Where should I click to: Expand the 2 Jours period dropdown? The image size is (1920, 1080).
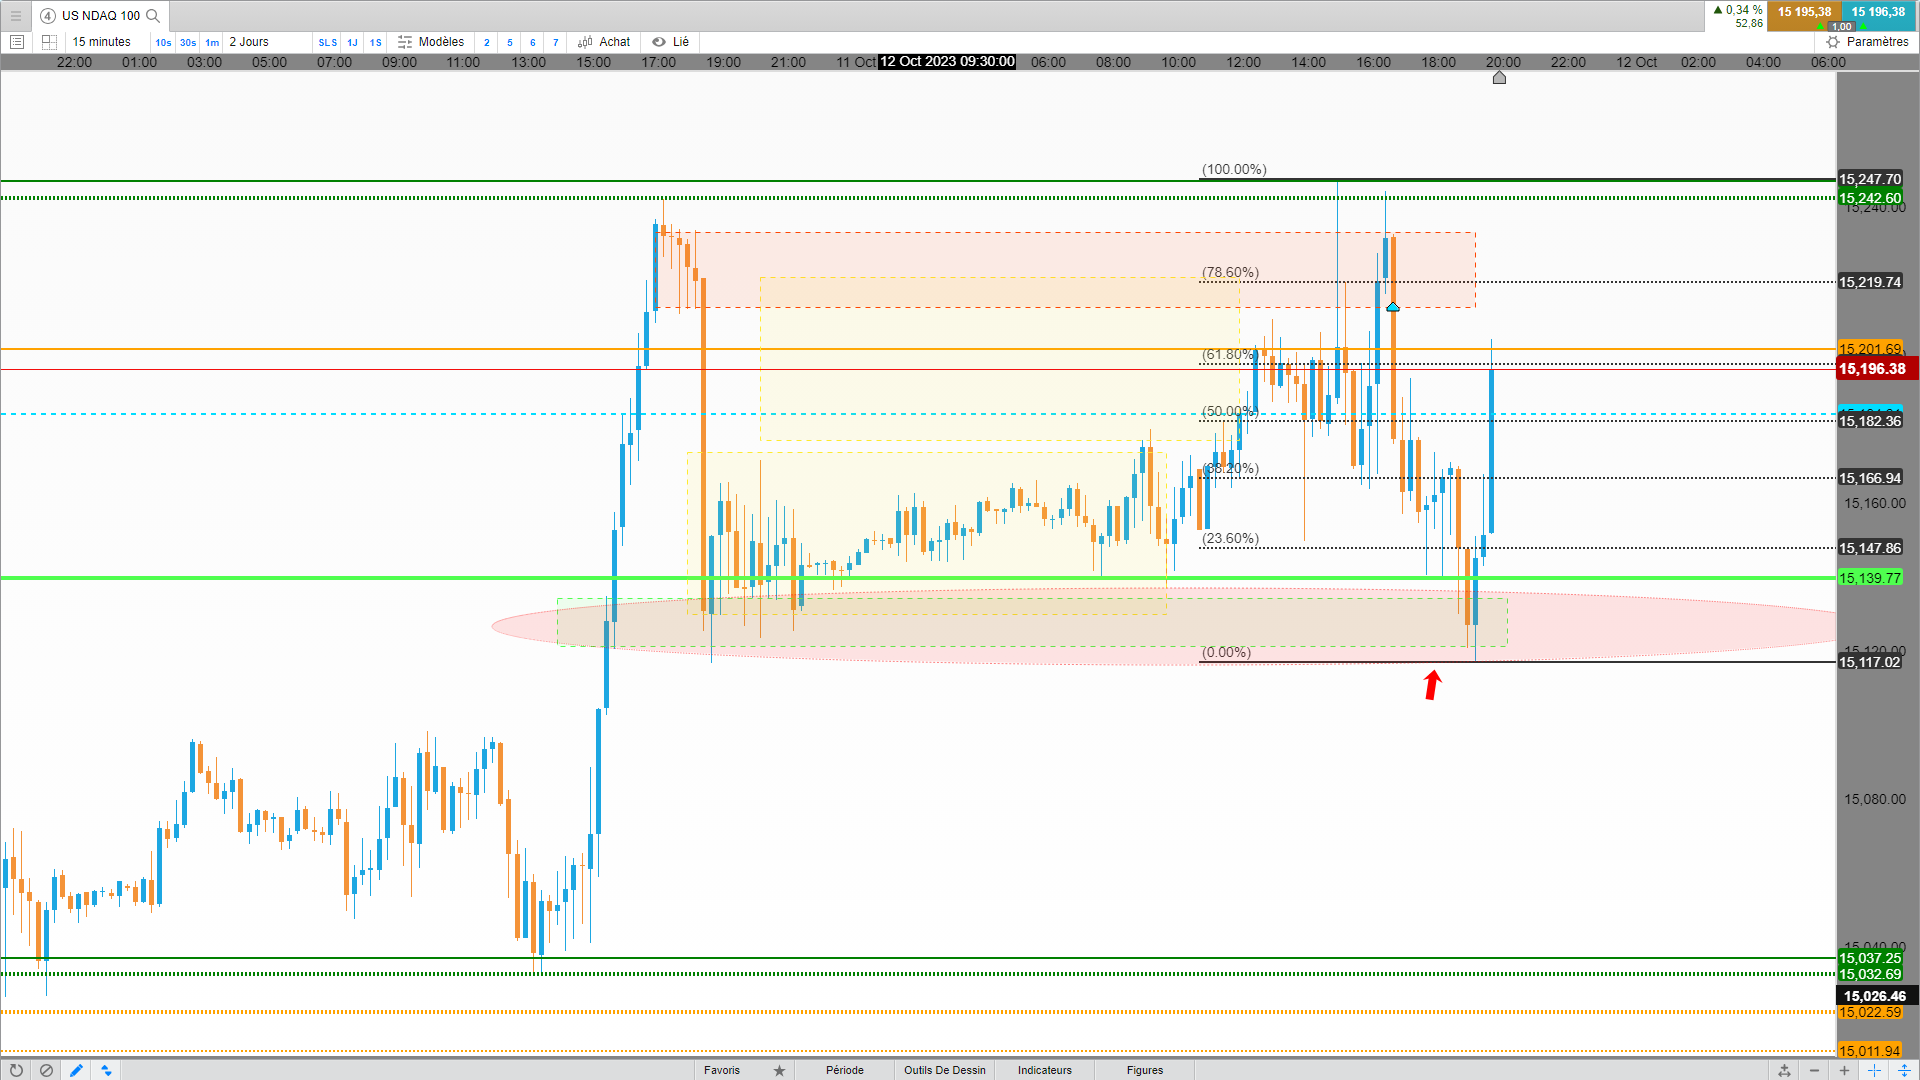pyautogui.click(x=249, y=42)
